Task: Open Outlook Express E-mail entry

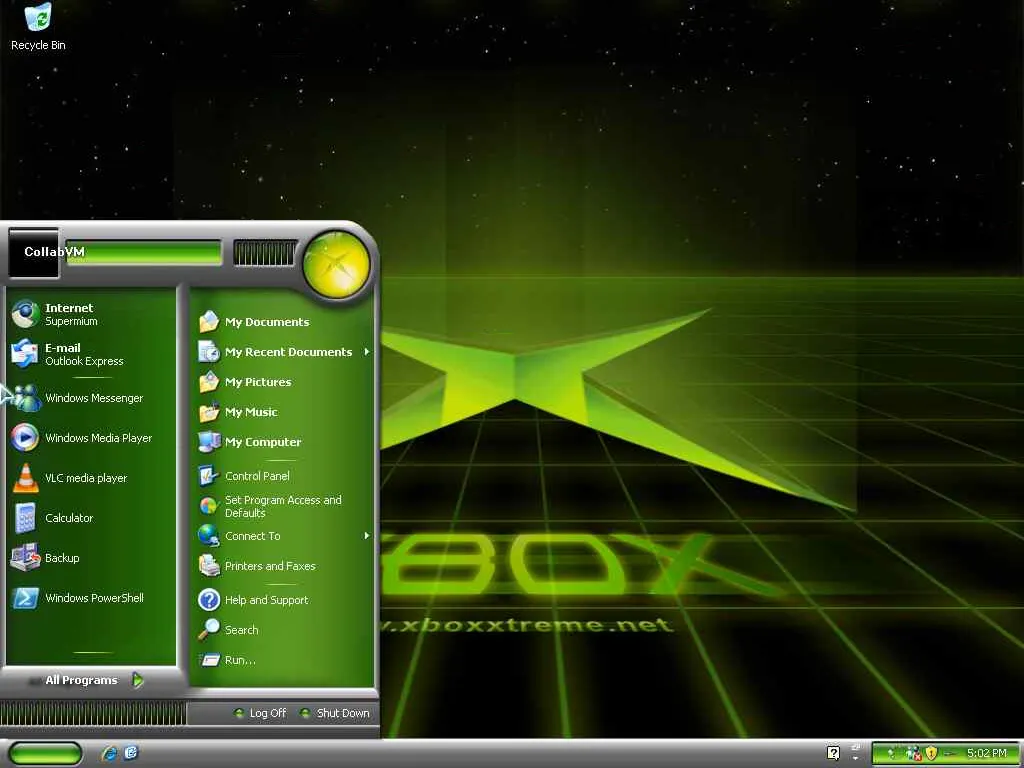Action: coord(91,354)
